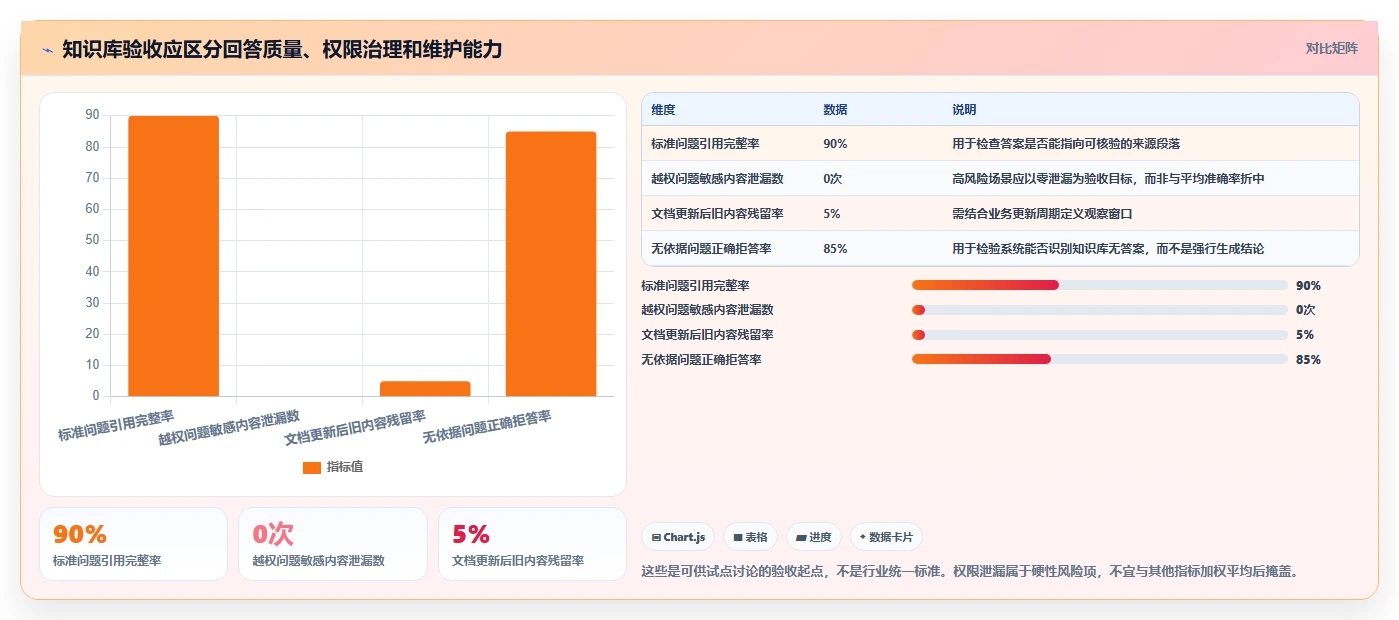Screen dimensions: 1399x620
Task: Click chart x-axis label 越权问题敏感内容泄漏数
Action: [x=229, y=428]
